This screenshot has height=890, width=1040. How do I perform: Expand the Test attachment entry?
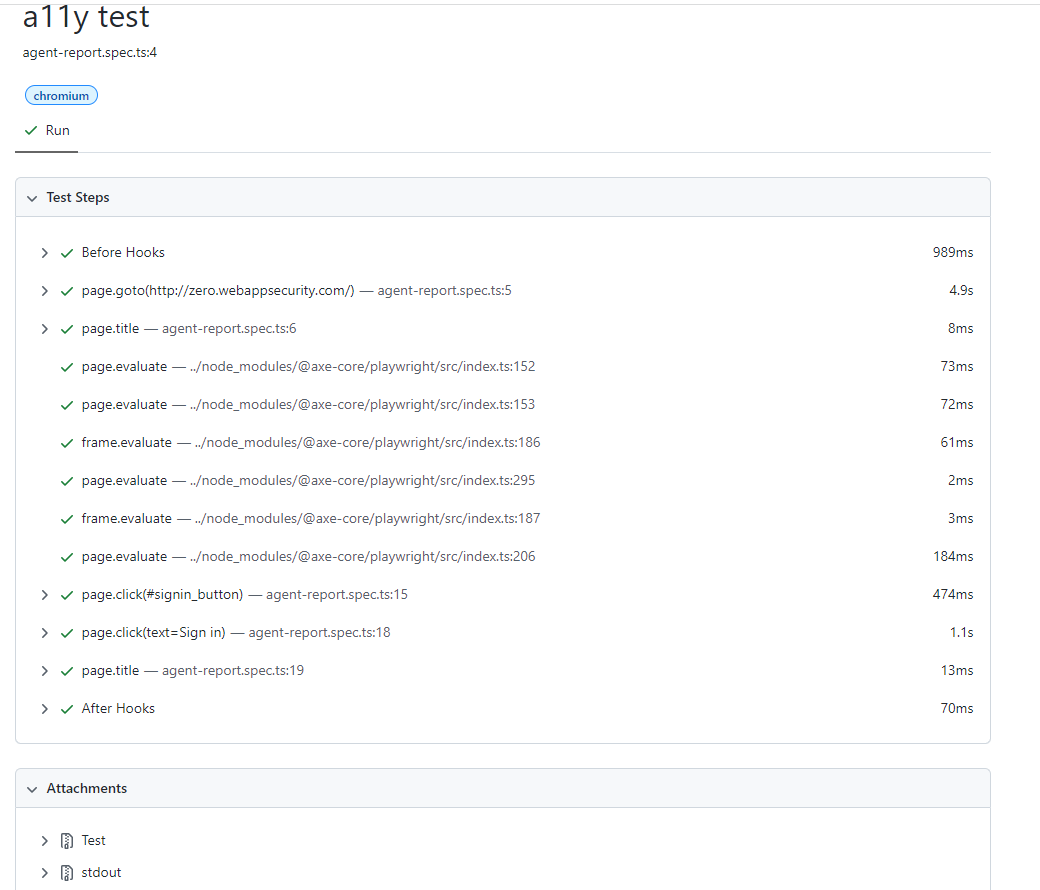point(44,840)
